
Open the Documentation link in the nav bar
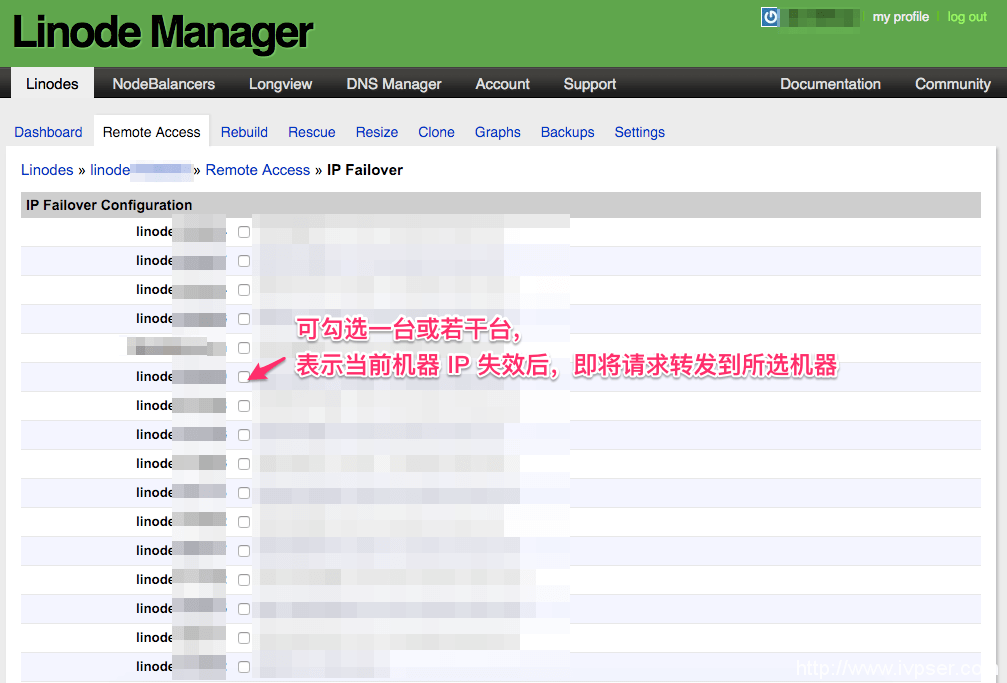point(830,84)
